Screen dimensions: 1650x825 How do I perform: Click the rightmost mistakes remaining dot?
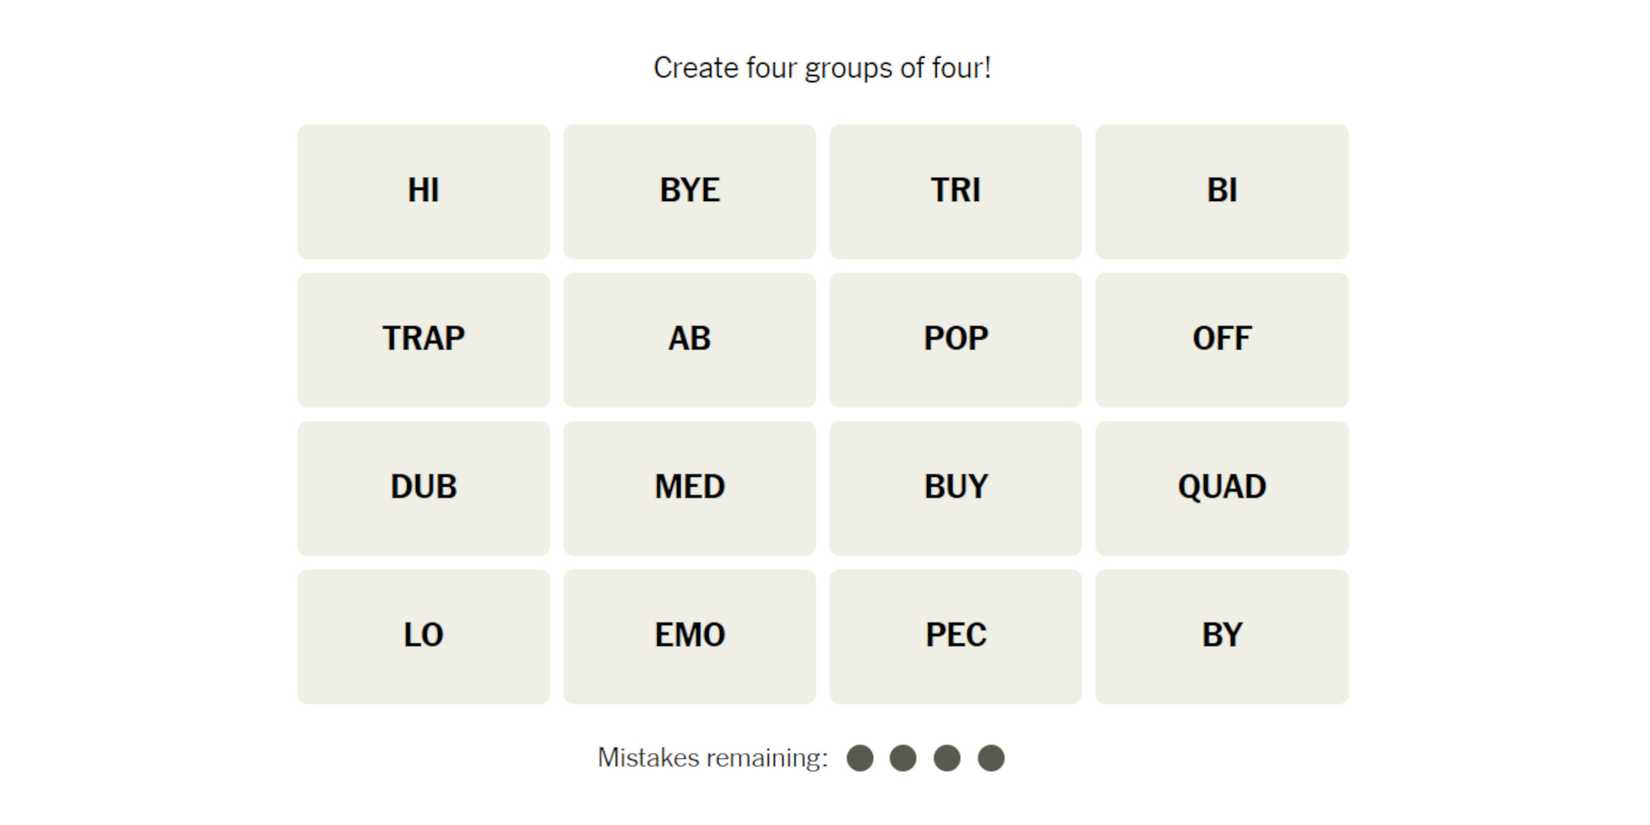pyautogui.click(x=991, y=758)
